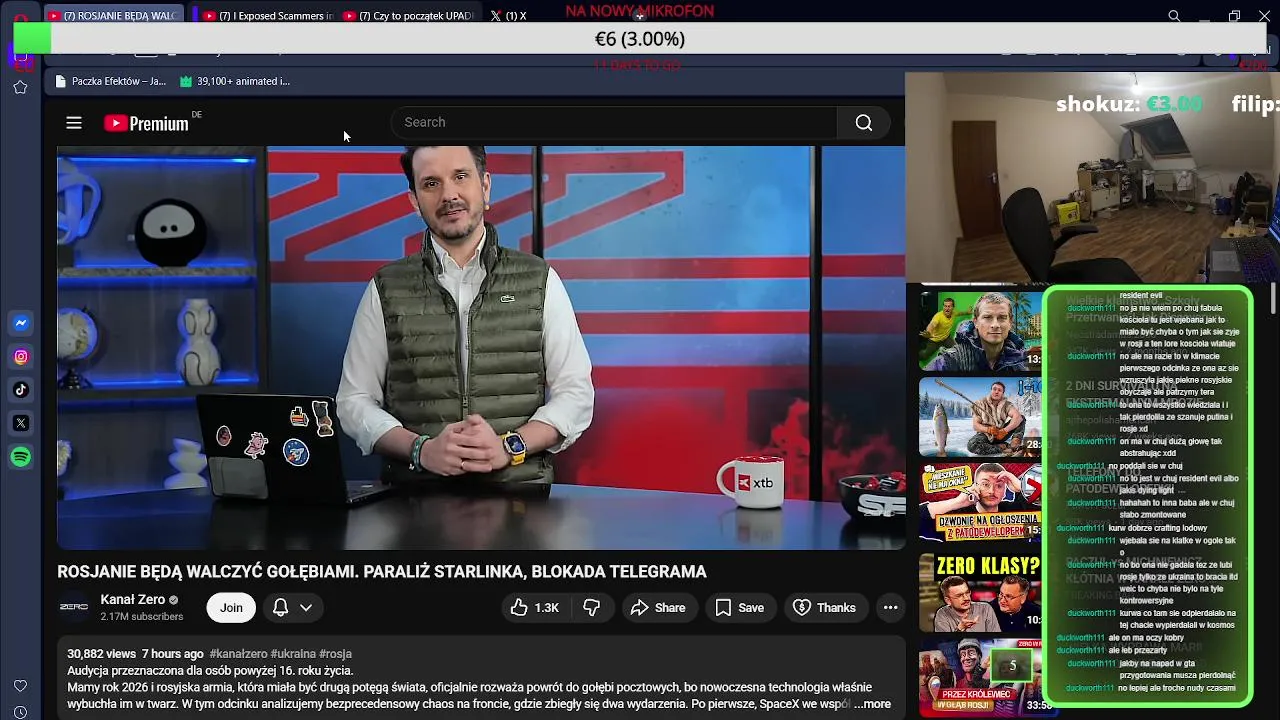1280x720 pixels.
Task: Switch to the I Exposed Scammers tab
Action: [266, 16]
